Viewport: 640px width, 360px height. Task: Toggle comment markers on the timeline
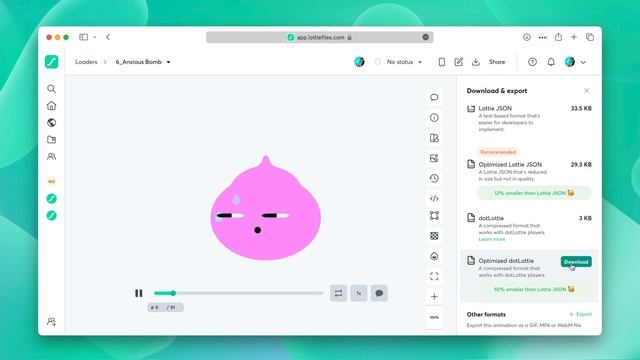[x=379, y=293]
